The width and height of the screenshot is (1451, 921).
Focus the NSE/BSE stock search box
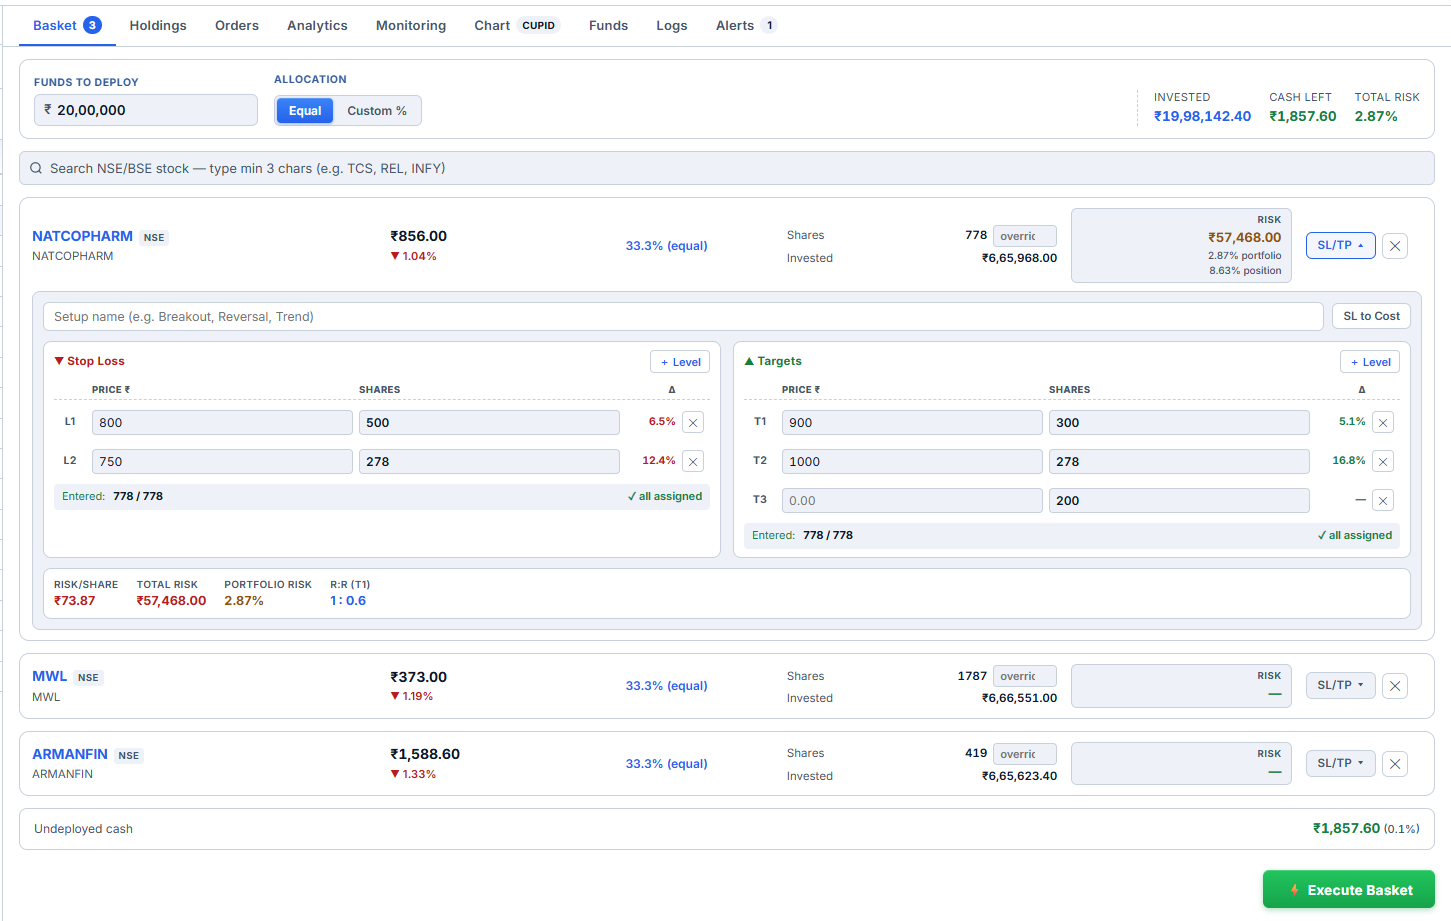click(x=727, y=168)
